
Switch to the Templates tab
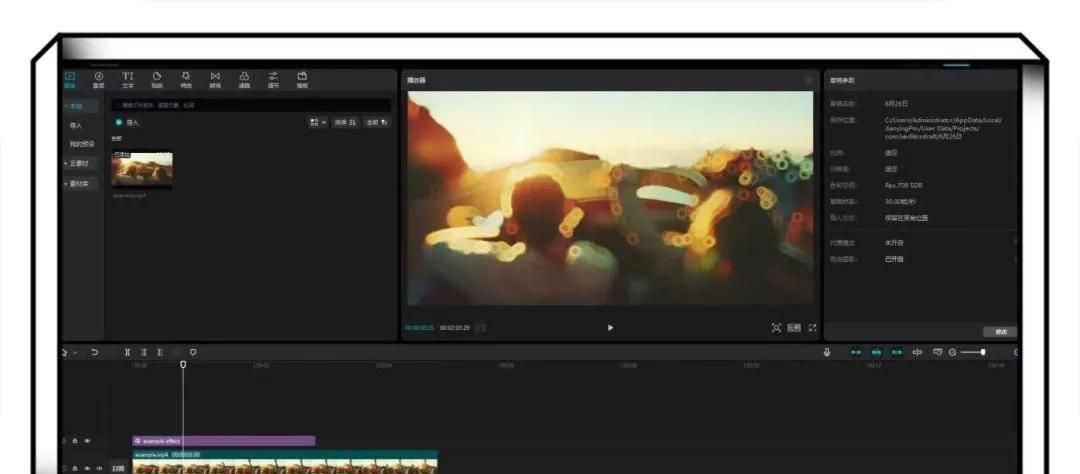click(302, 80)
